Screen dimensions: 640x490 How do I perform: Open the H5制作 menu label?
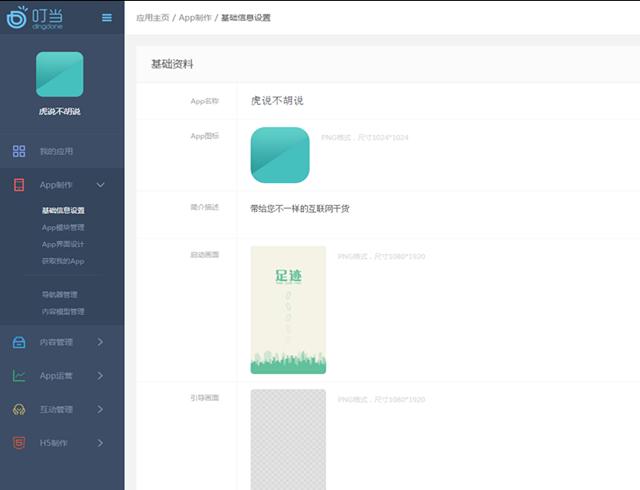coord(53,443)
